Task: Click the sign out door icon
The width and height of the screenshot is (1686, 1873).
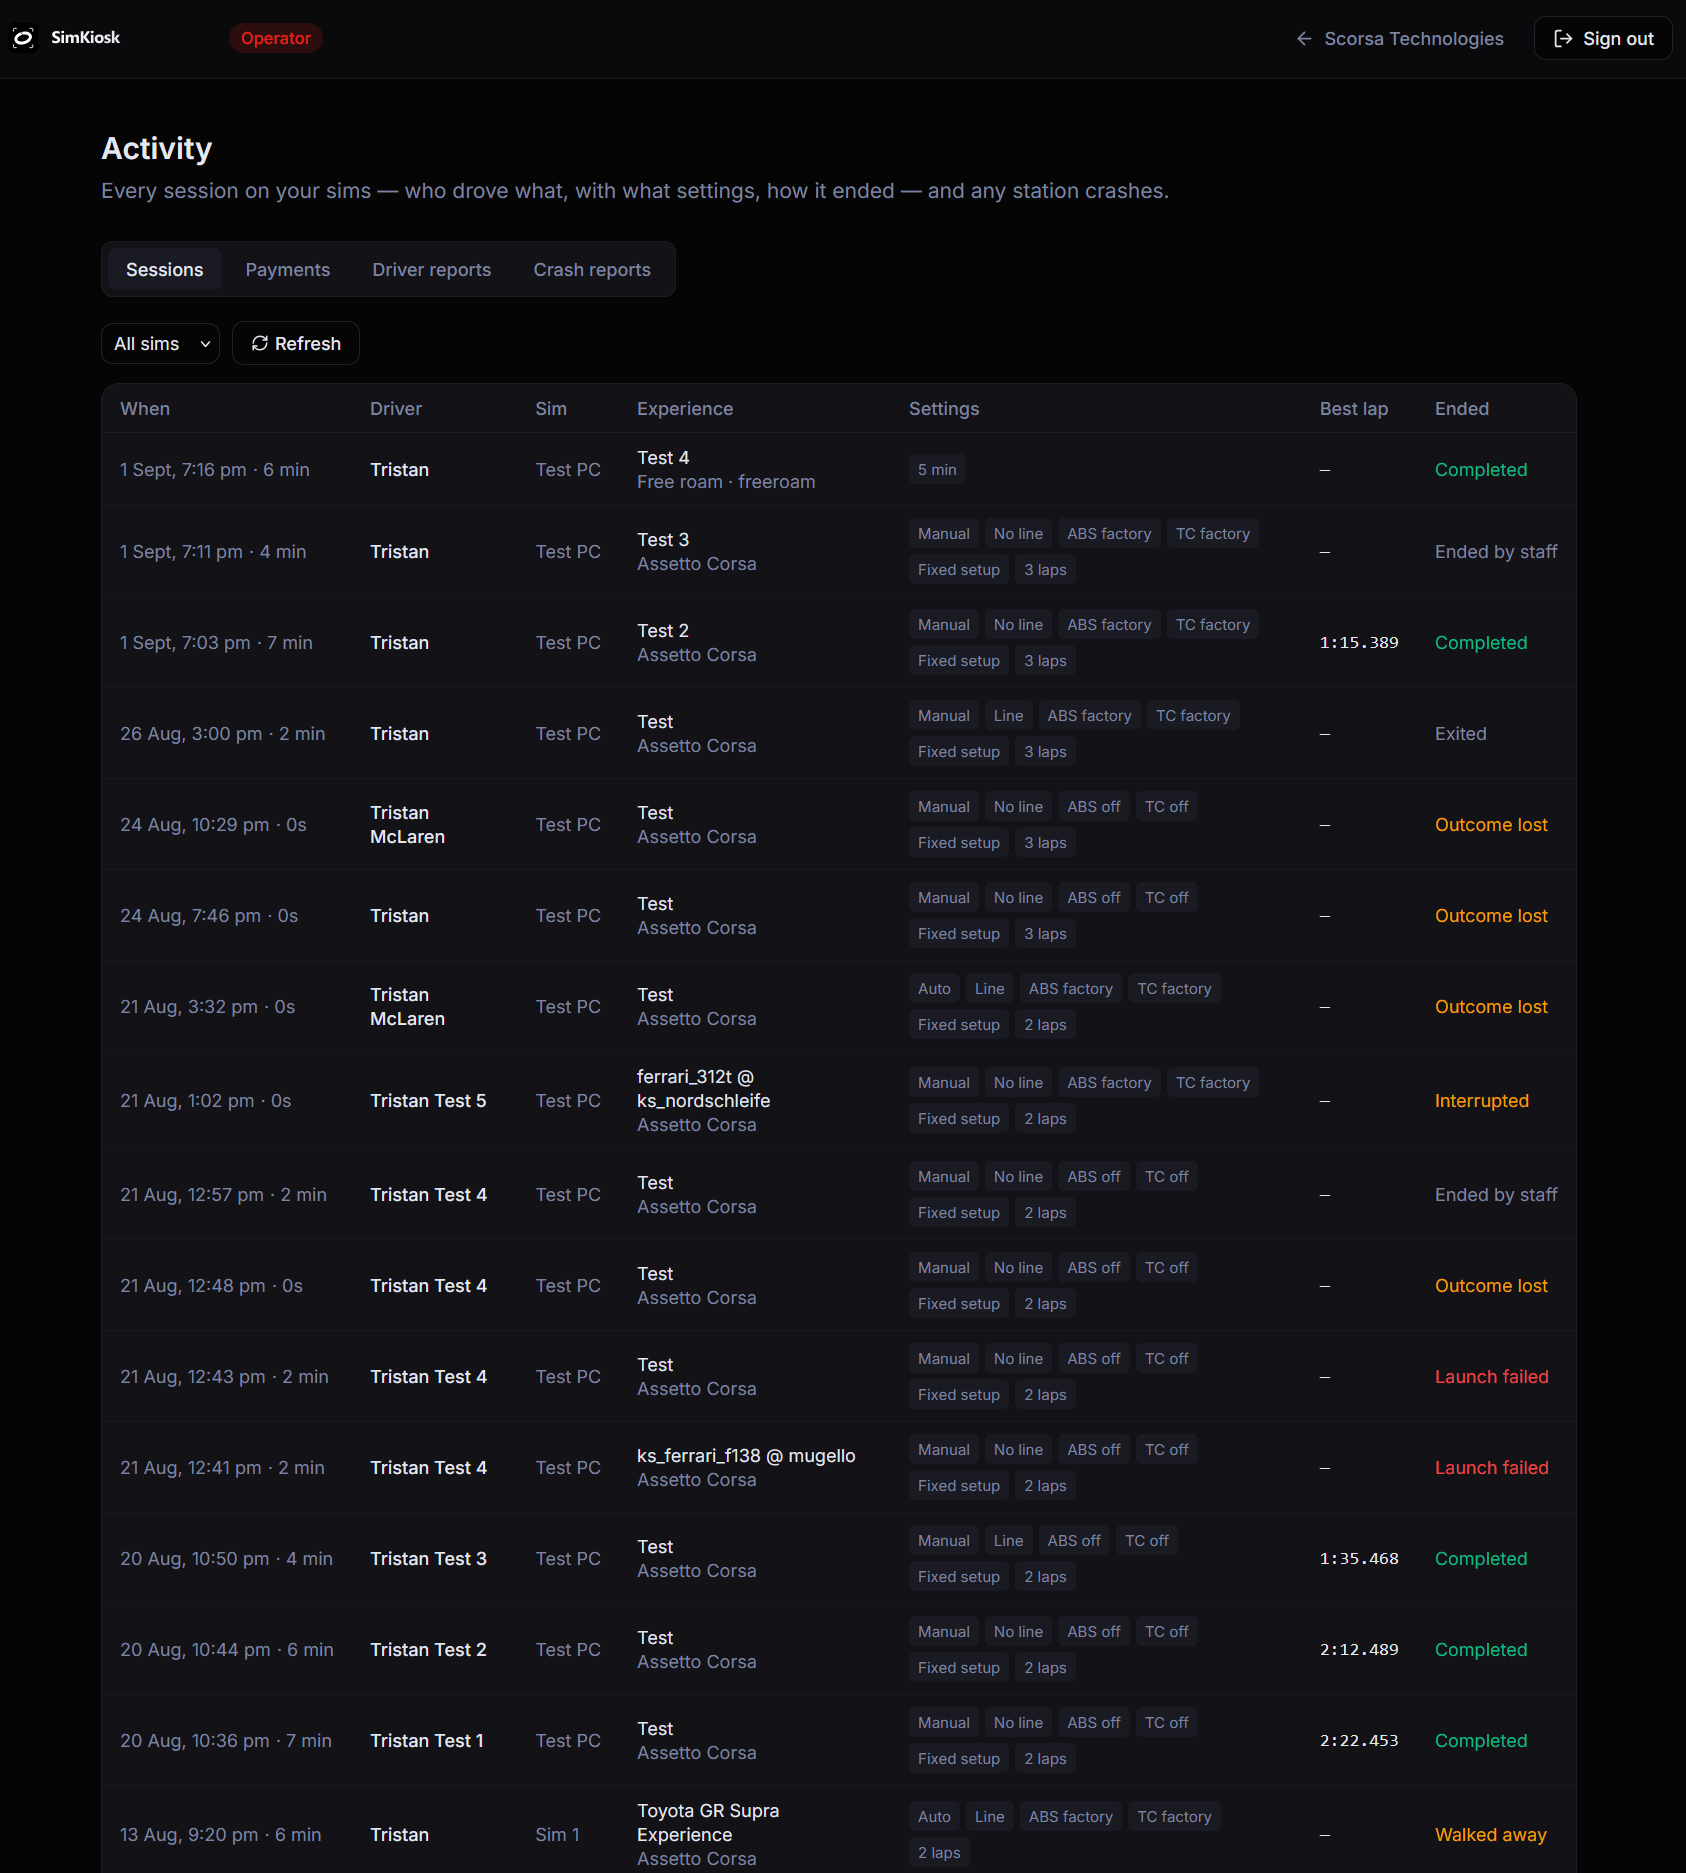Action: click(1563, 39)
